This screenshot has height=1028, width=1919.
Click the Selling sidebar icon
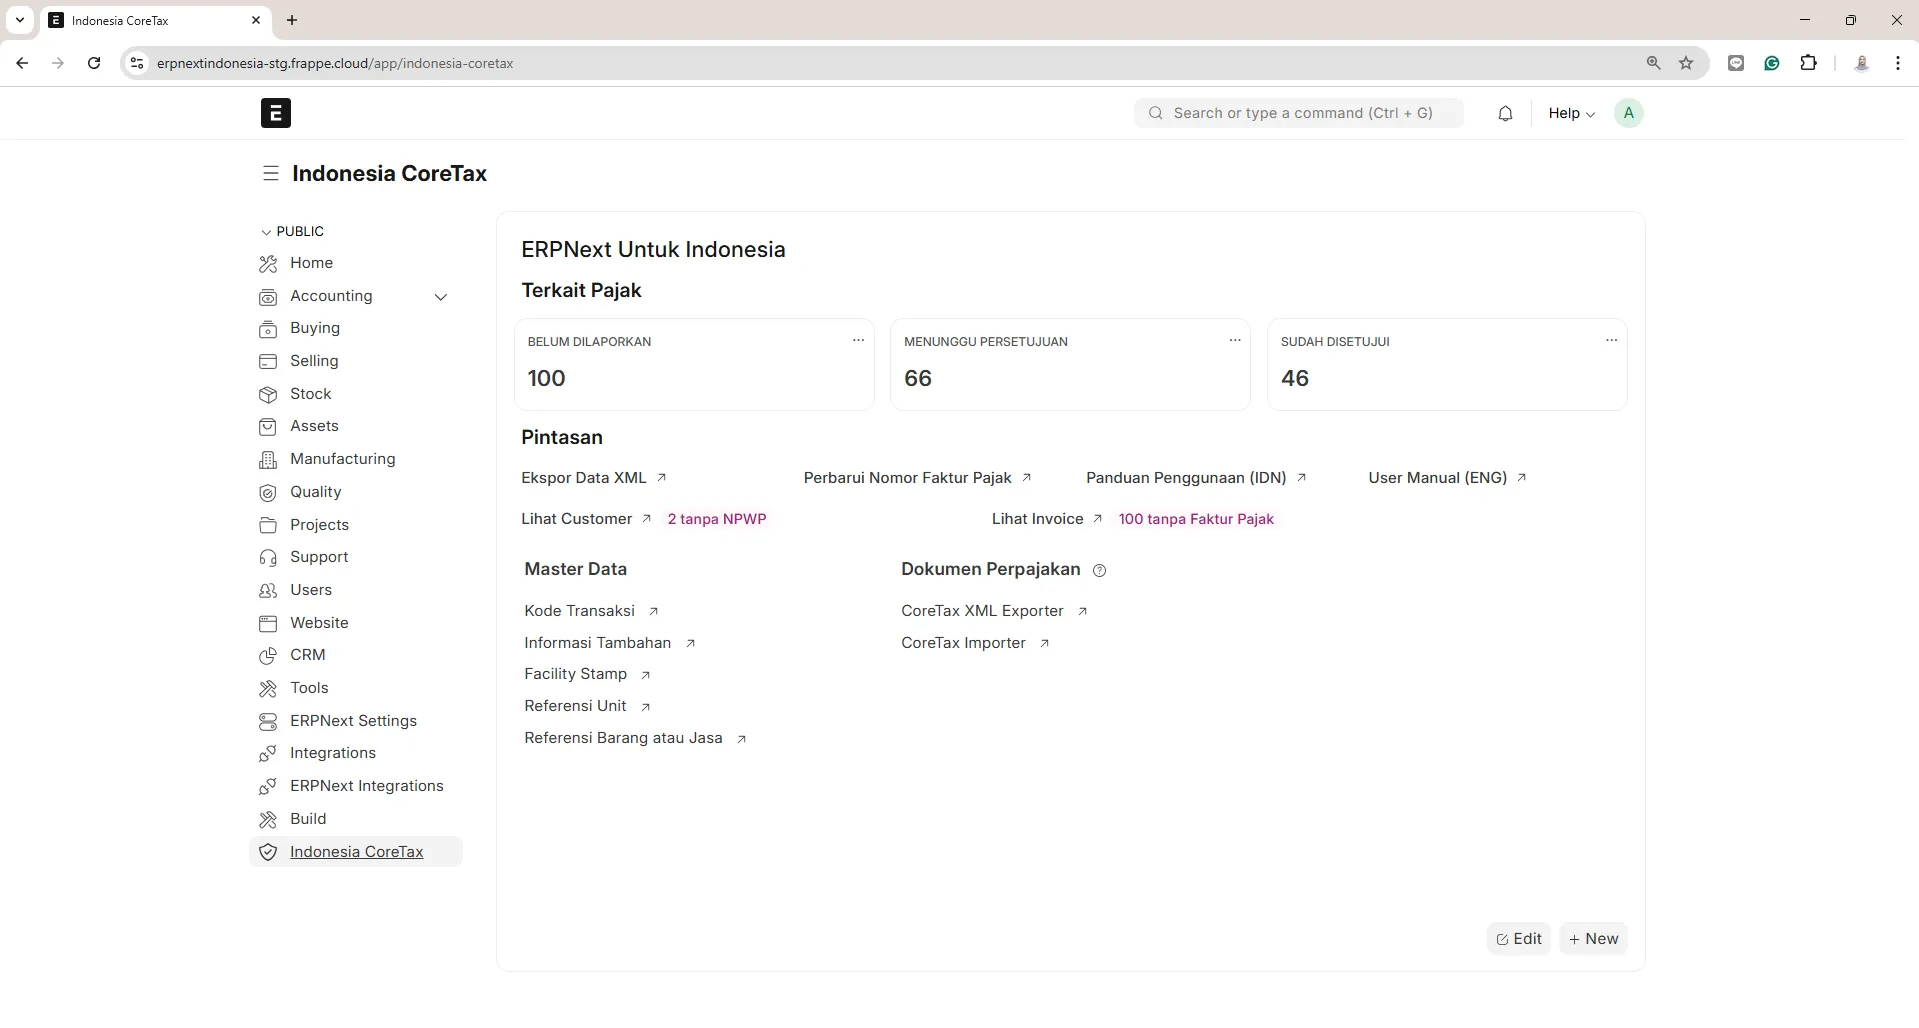(x=268, y=362)
